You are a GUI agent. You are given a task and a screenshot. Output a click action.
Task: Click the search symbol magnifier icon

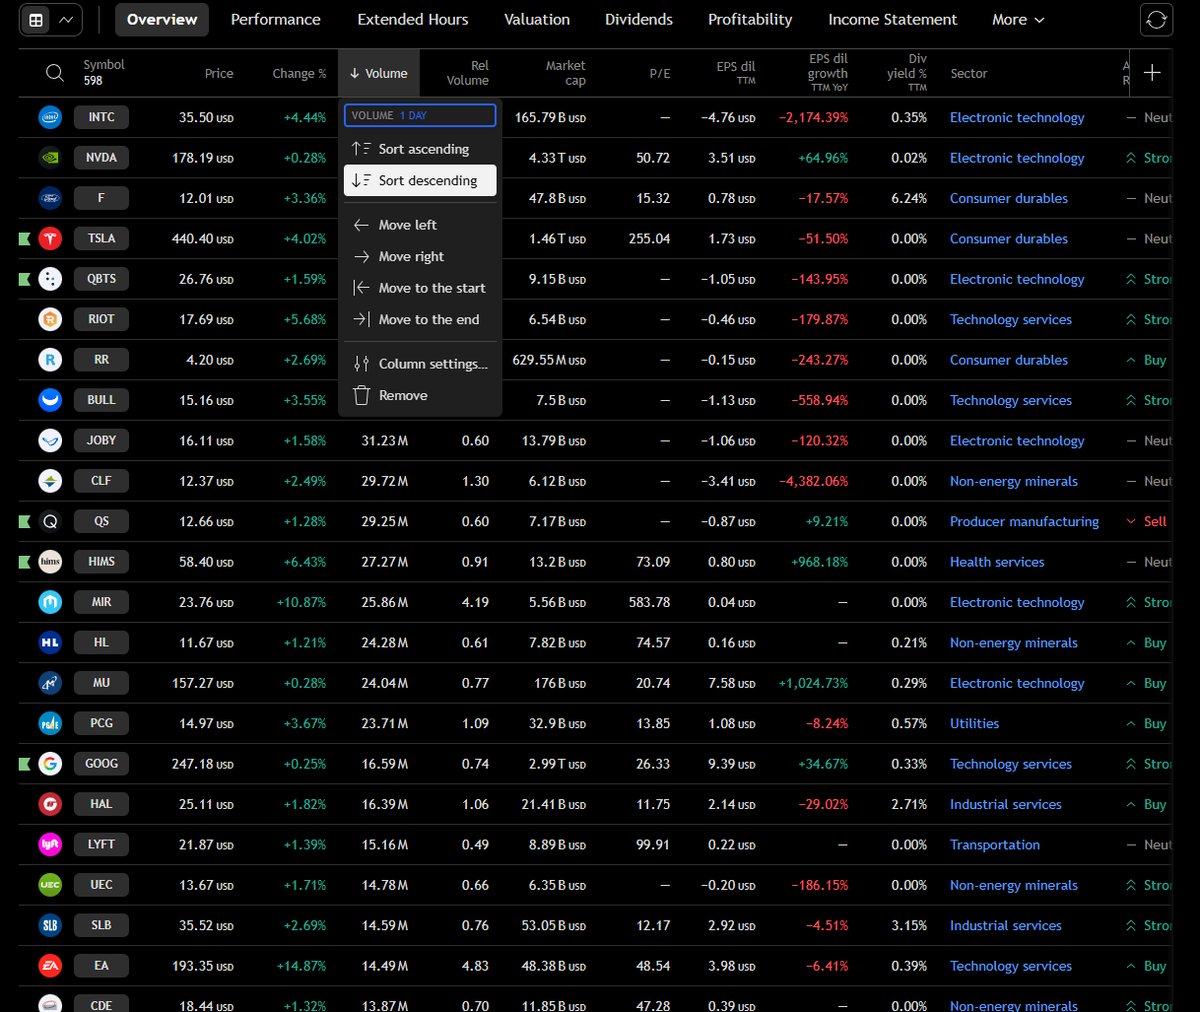(55, 73)
